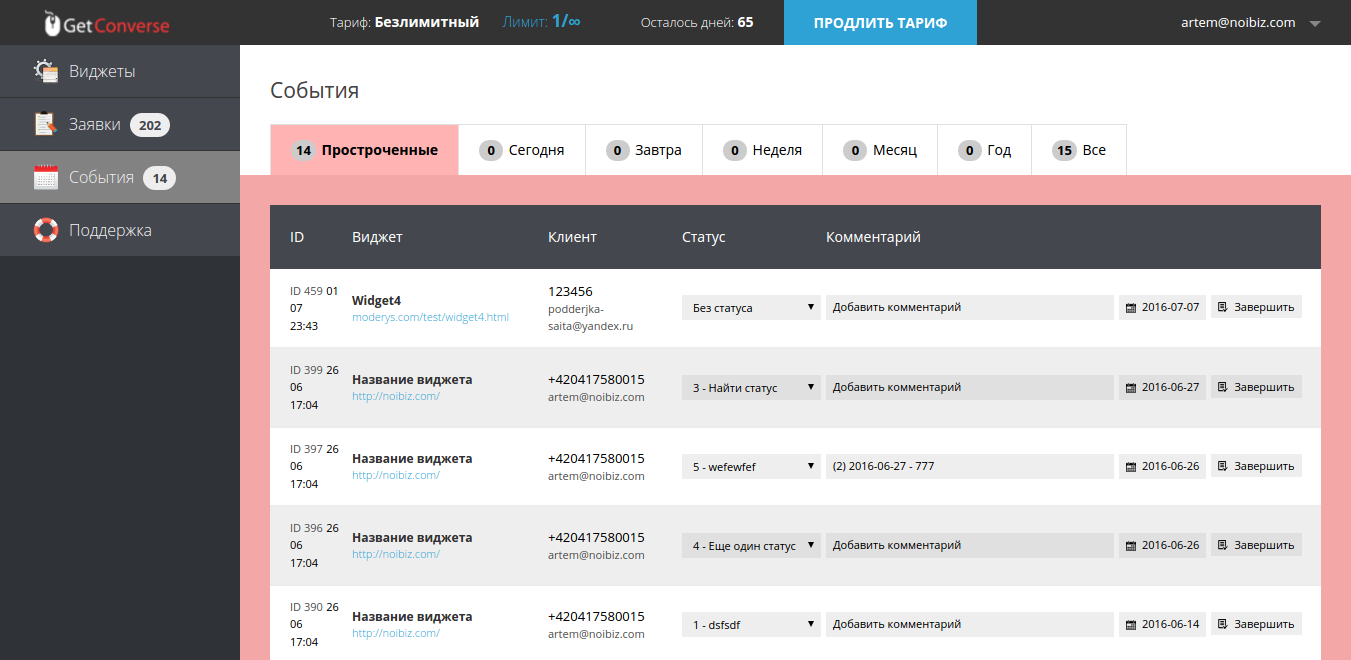Open the Неделя tab
1351x660 pixels.
click(x=762, y=150)
